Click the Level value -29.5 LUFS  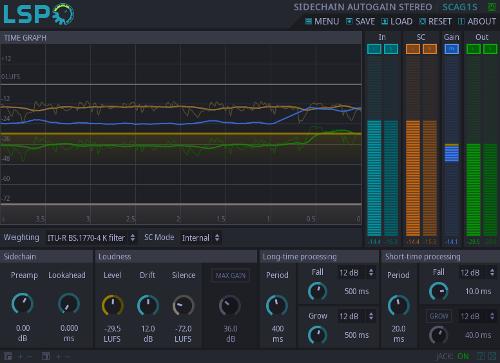pyautogui.click(x=112, y=334)
